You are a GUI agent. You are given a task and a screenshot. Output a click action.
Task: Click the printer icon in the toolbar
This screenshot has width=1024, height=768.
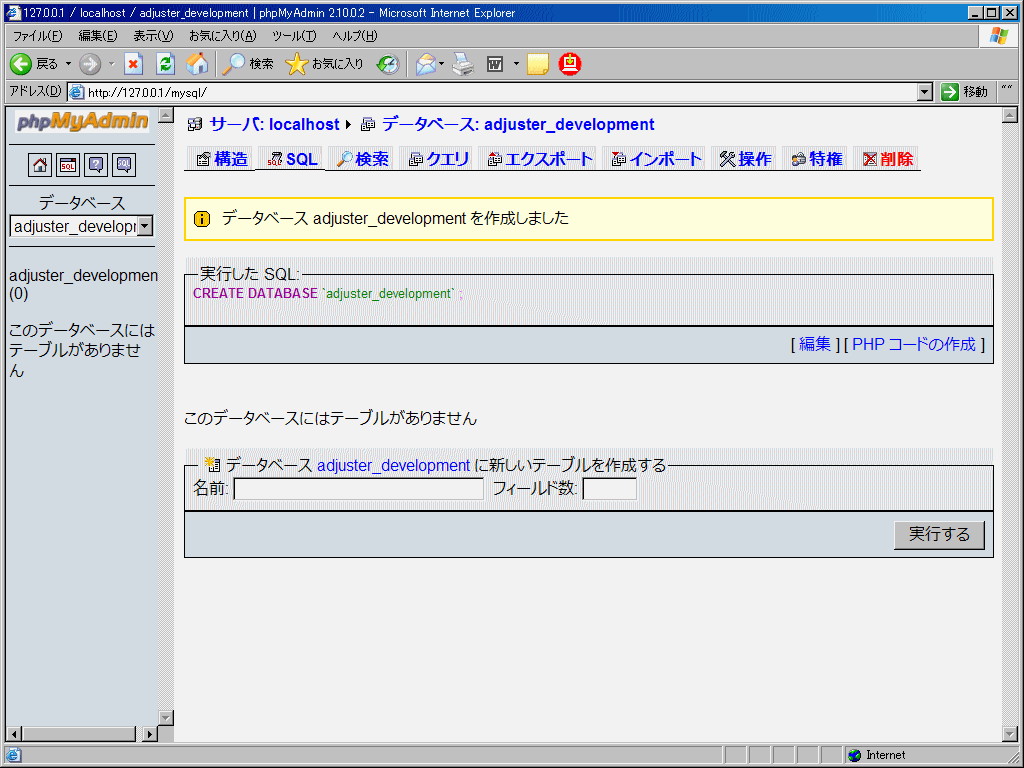pos(462,63)
